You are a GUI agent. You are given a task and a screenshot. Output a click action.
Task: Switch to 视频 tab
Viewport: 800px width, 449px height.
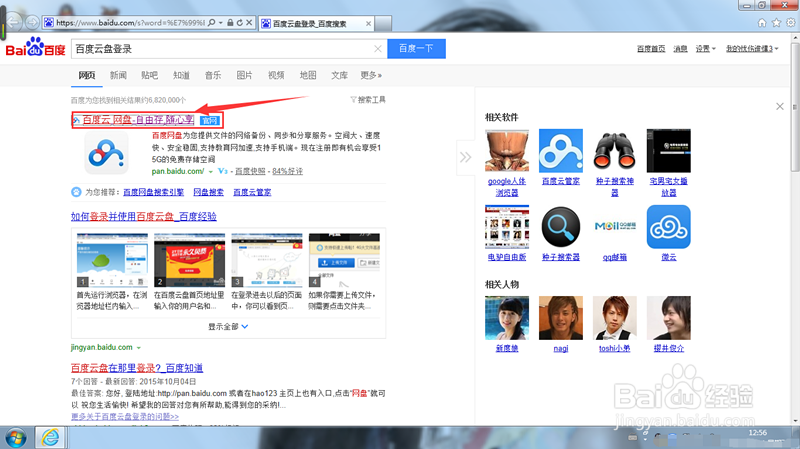pyautogui.click(x=276, y=75)
